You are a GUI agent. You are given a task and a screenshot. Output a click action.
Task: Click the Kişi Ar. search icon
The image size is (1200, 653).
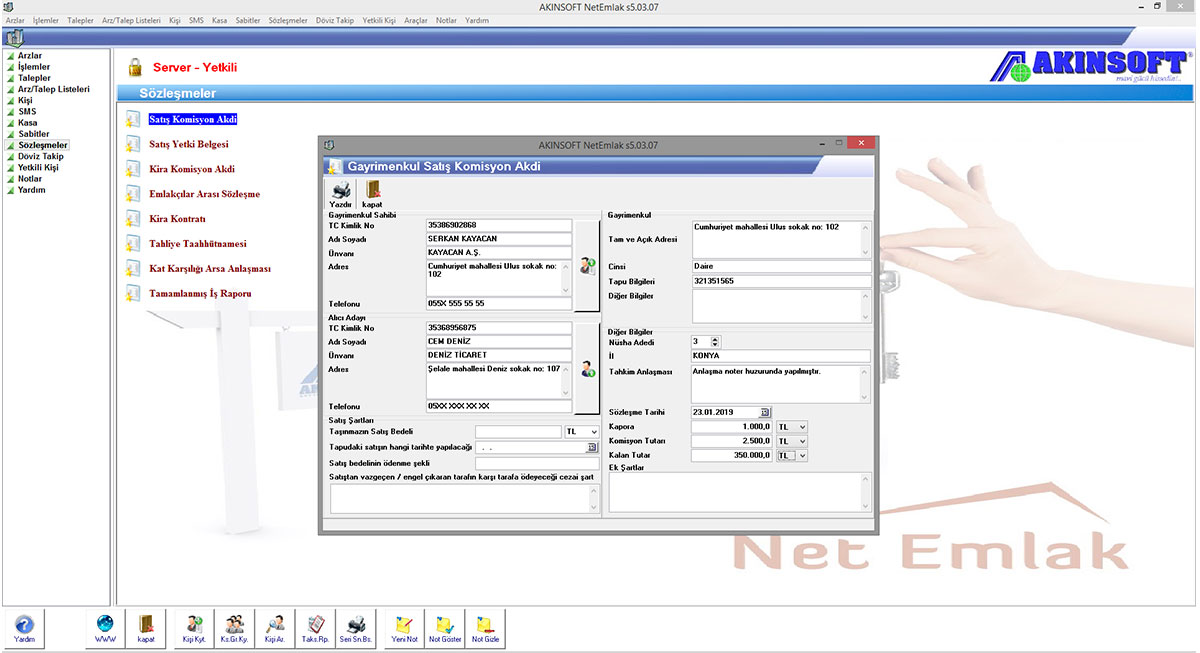pos(274,625)
